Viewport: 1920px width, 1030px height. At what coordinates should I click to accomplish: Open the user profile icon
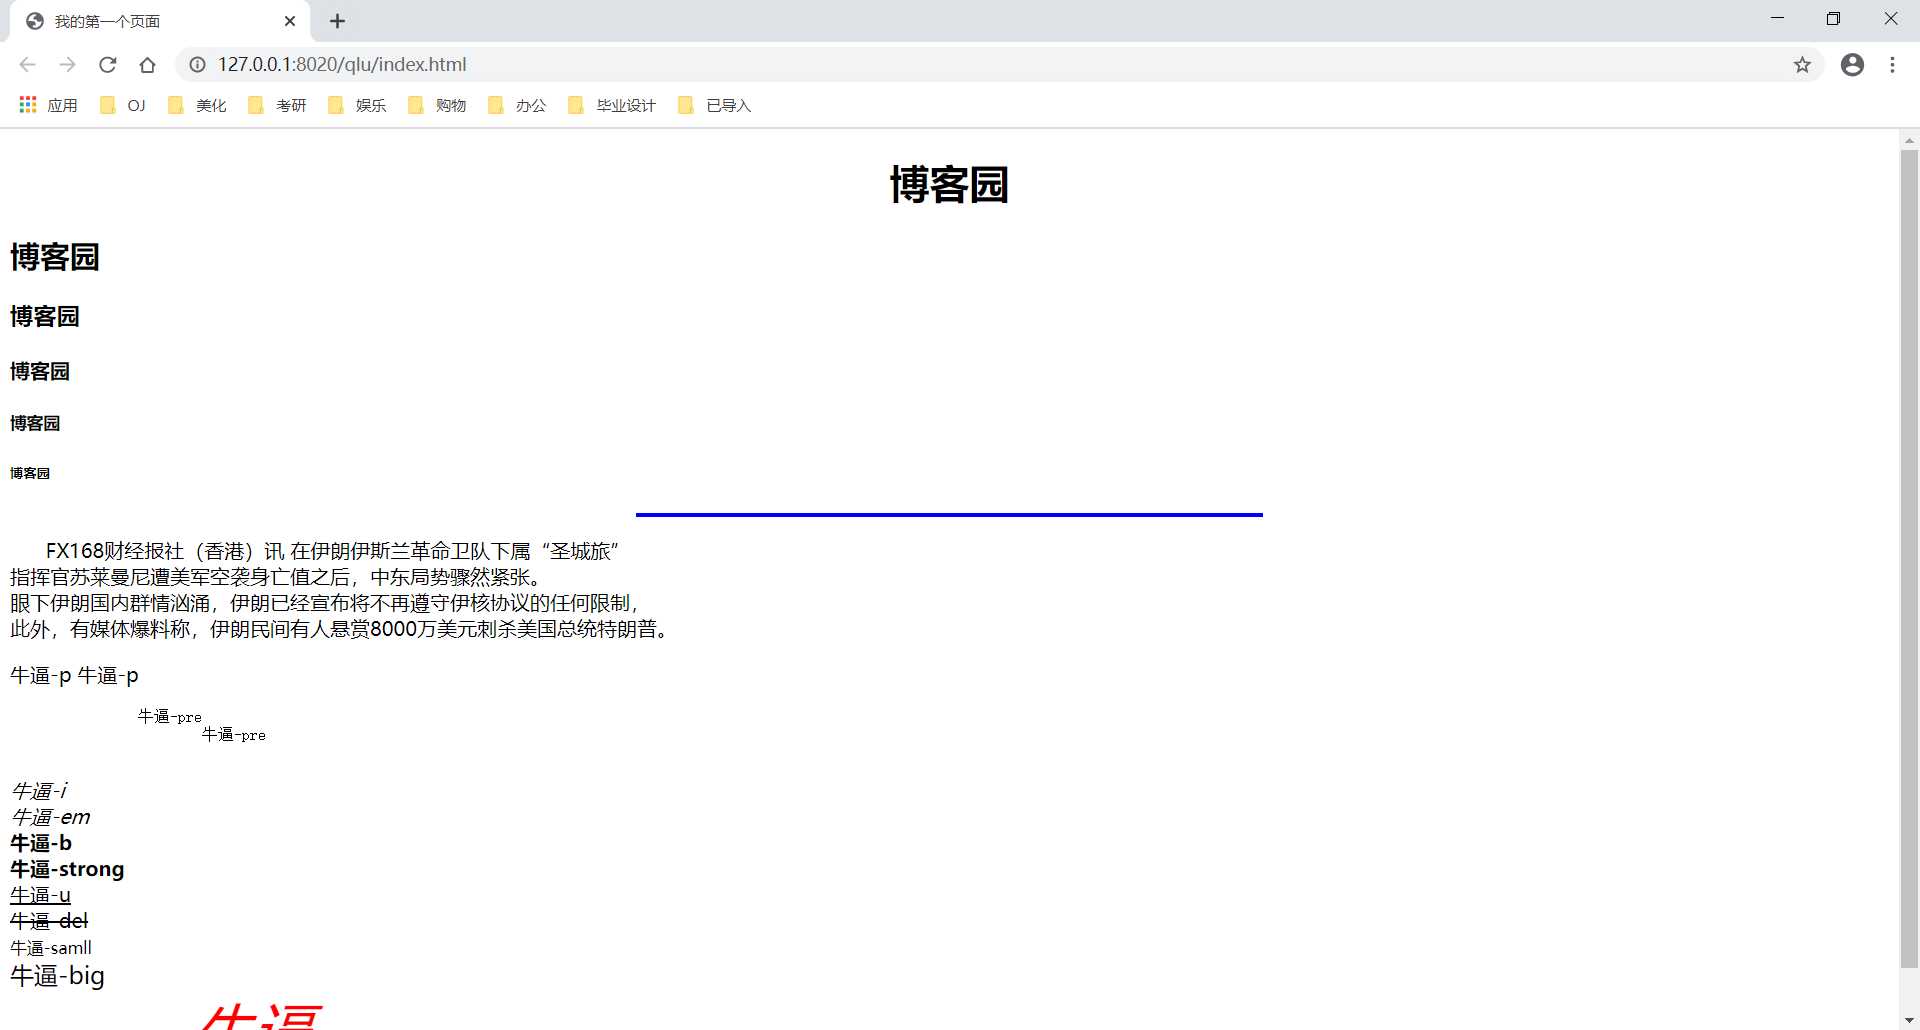[1852, 65]
